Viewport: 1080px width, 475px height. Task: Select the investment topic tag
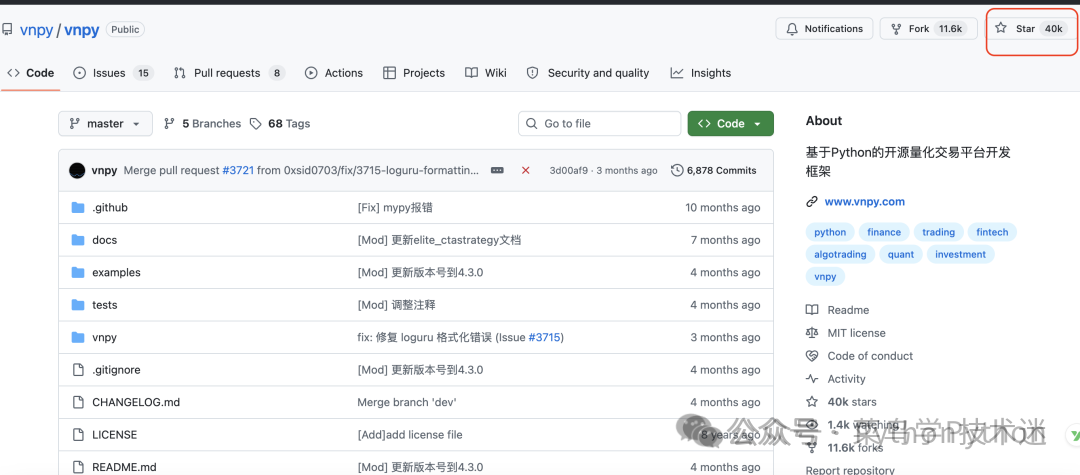tap(960, 255)
